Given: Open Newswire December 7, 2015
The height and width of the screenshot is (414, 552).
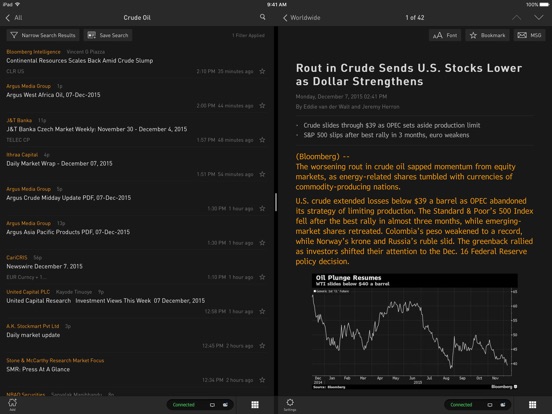Looking at the screenshot, I should pyautogui.click(x=44, y=266).
